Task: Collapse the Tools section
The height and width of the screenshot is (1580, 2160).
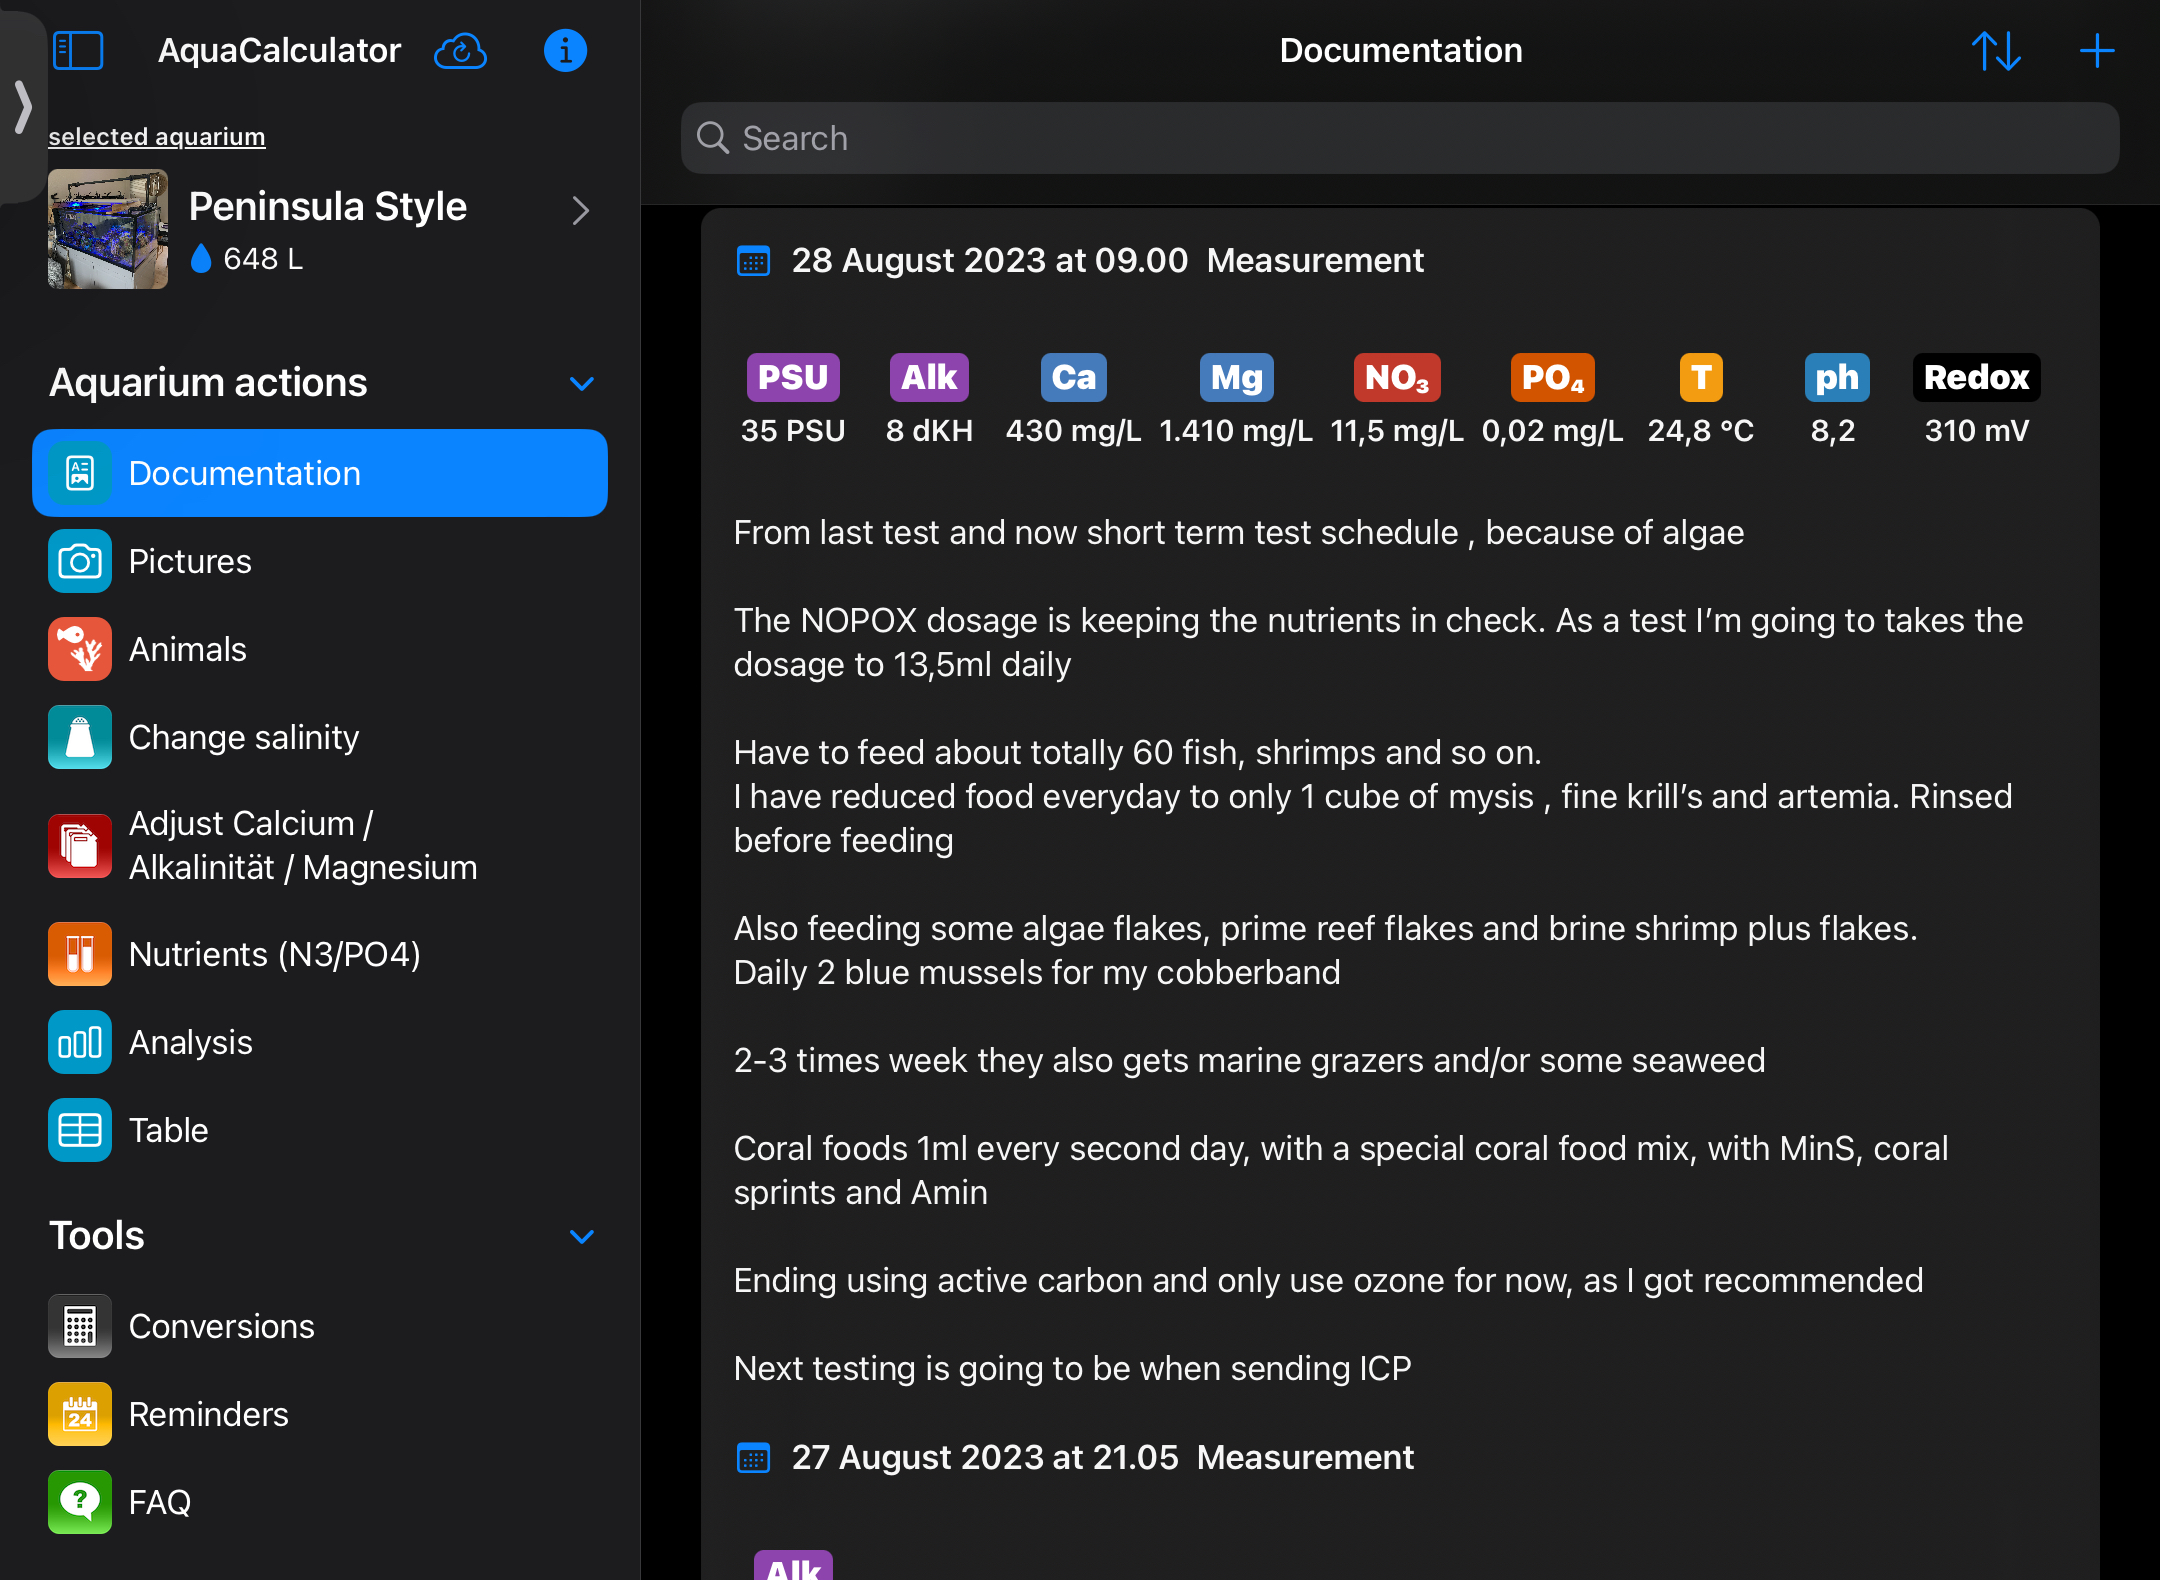Action: point(581,1236)
